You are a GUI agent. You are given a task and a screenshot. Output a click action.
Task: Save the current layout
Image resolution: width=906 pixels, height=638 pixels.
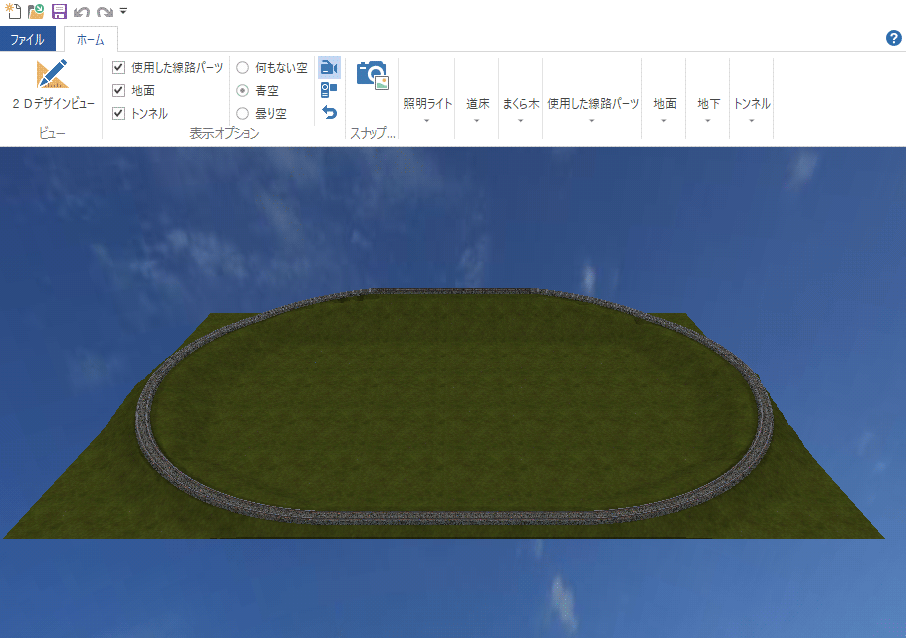point(58,10)
